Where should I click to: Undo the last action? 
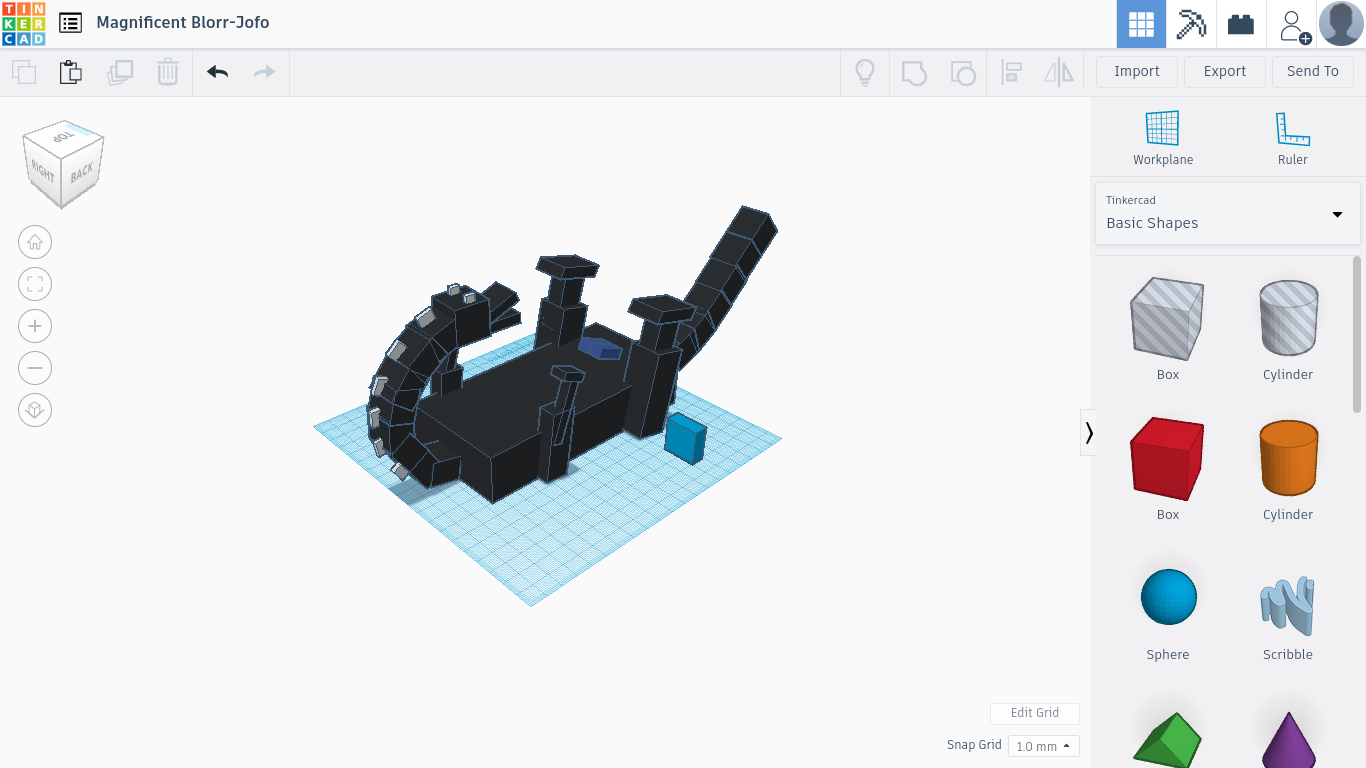click(217, 72)
